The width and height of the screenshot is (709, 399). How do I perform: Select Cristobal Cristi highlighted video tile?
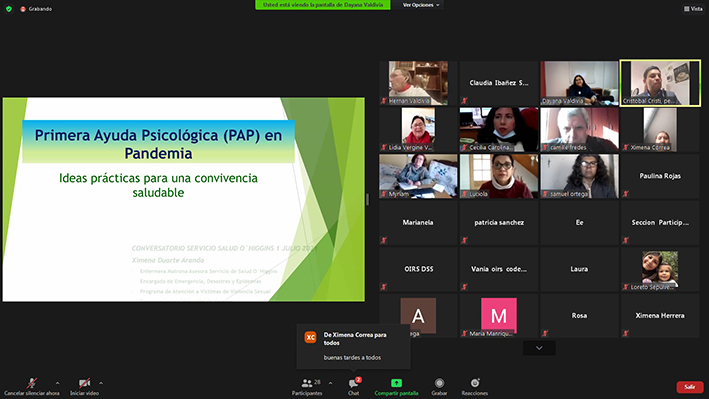(x=660, y=83)
